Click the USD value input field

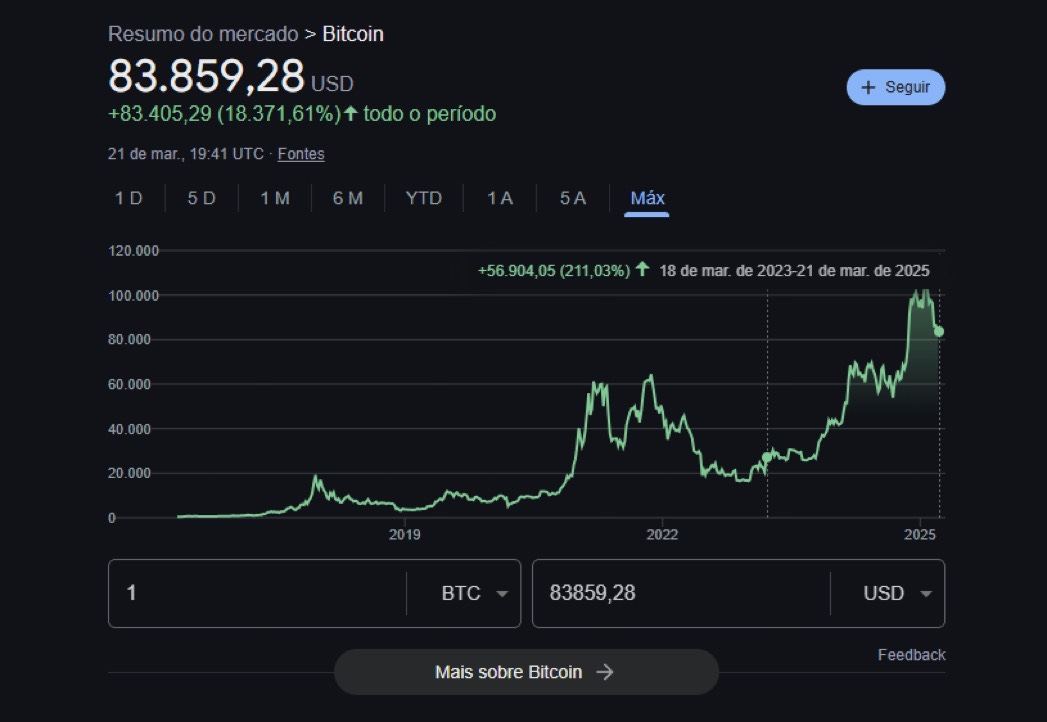(x=681, y=593)
